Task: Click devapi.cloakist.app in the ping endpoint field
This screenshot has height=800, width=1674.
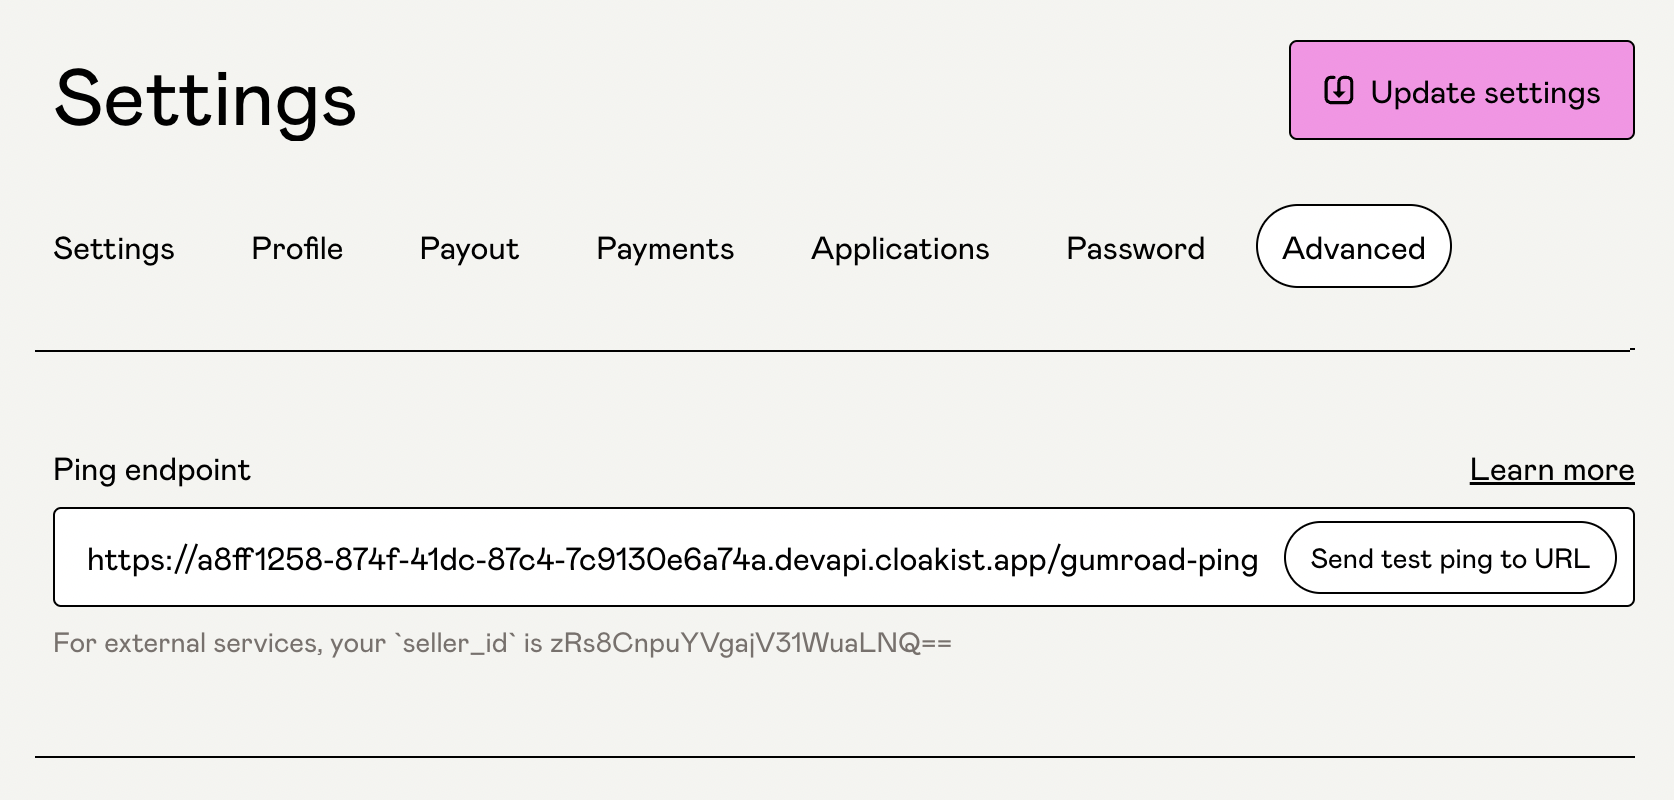Action: [910, 560]
